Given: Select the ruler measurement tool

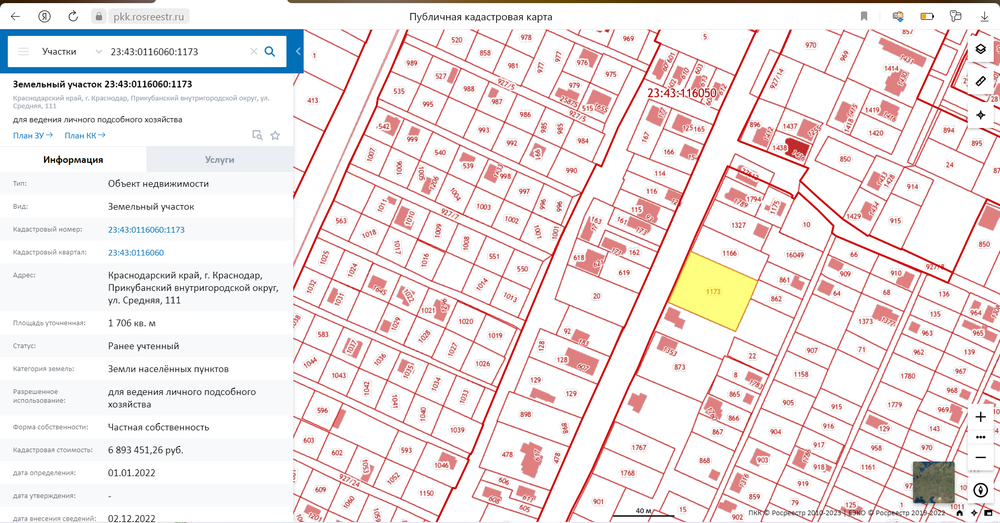Looking at the screenshot, I should tap(980, 81).
